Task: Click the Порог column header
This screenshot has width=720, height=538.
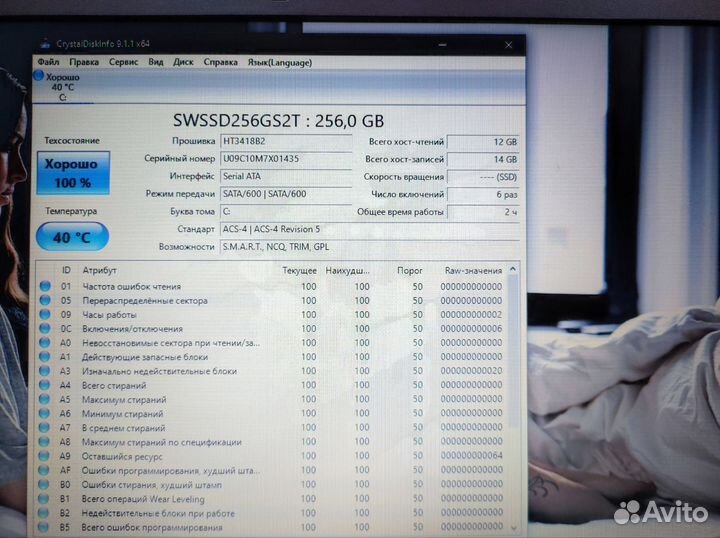Action: point(410,271)
